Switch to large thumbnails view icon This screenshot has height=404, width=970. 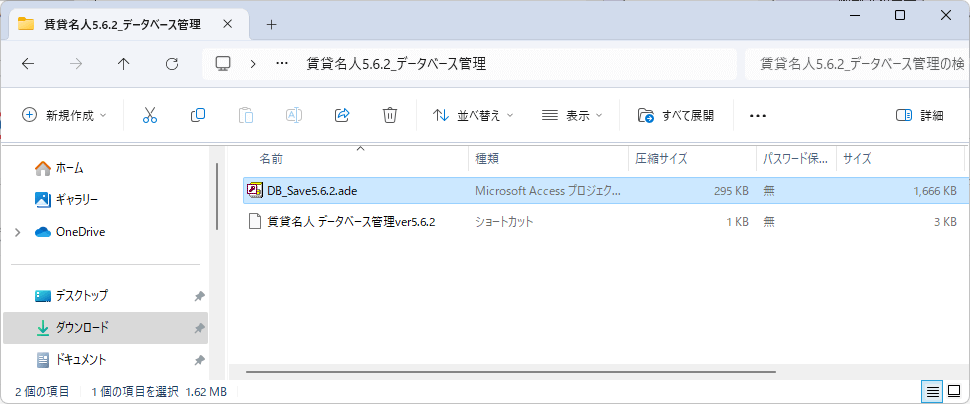pos(955,391)
